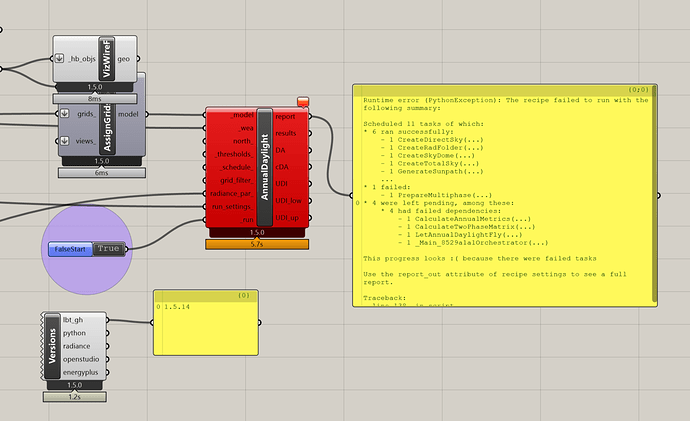Screen dimensions: 690x421
Task: Click the {0;0} header of the error panel
Action: point(503,90)
